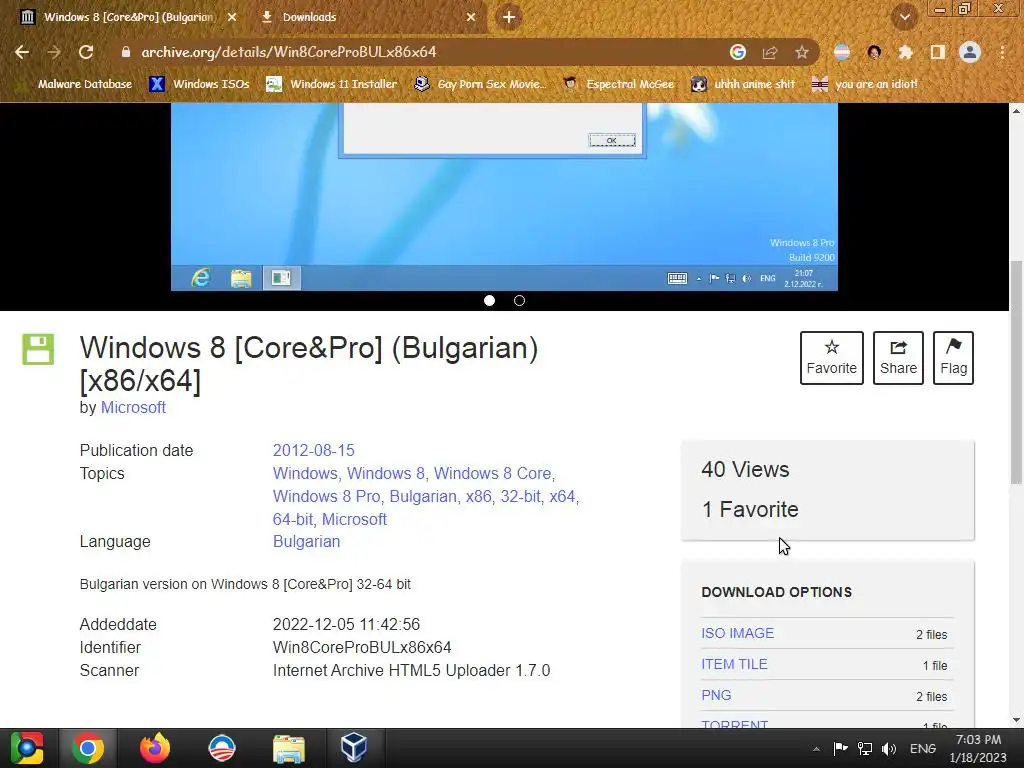Open the 'Windows 8 Core' topic link
The image size is (1024, 768).
[x=492, y=473]
